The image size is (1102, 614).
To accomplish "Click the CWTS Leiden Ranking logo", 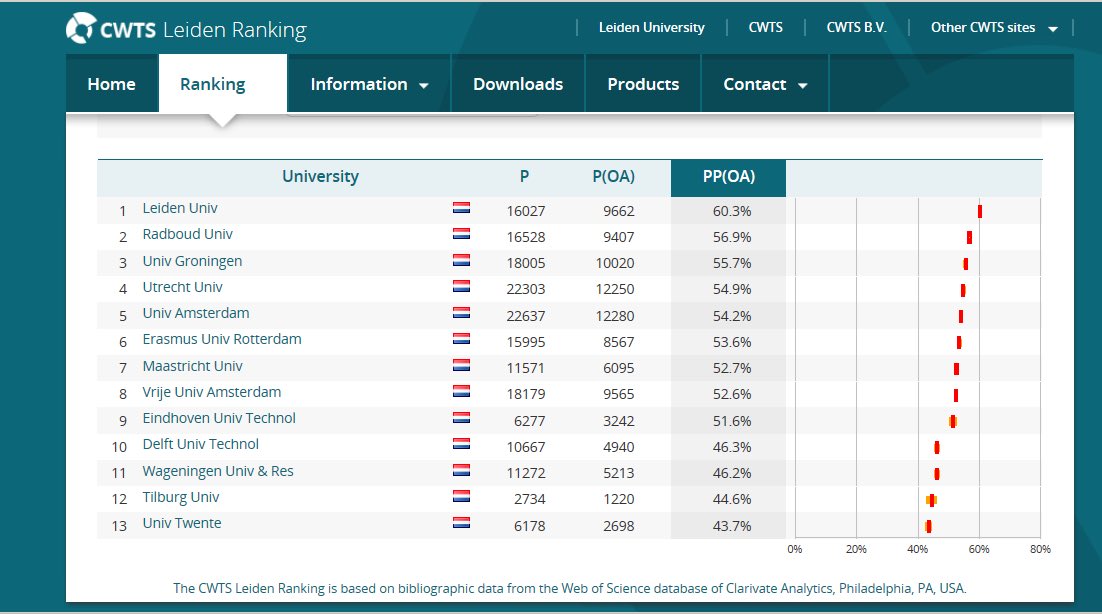I will [186, 29].
